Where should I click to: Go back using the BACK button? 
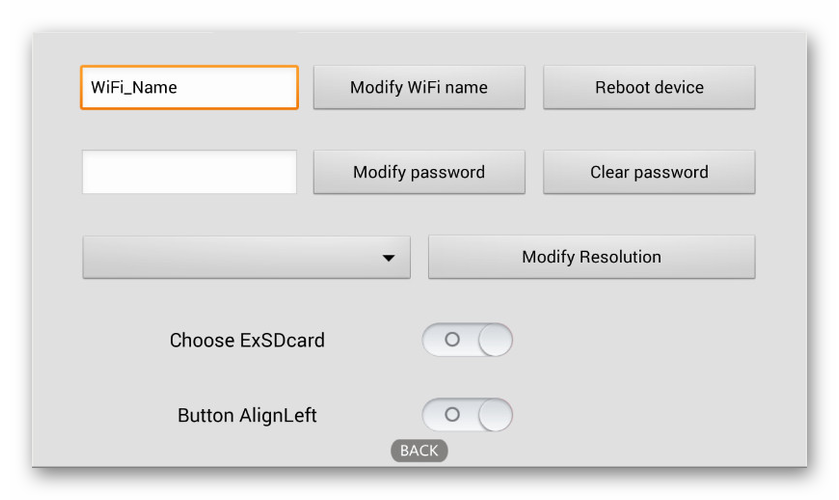419,451
